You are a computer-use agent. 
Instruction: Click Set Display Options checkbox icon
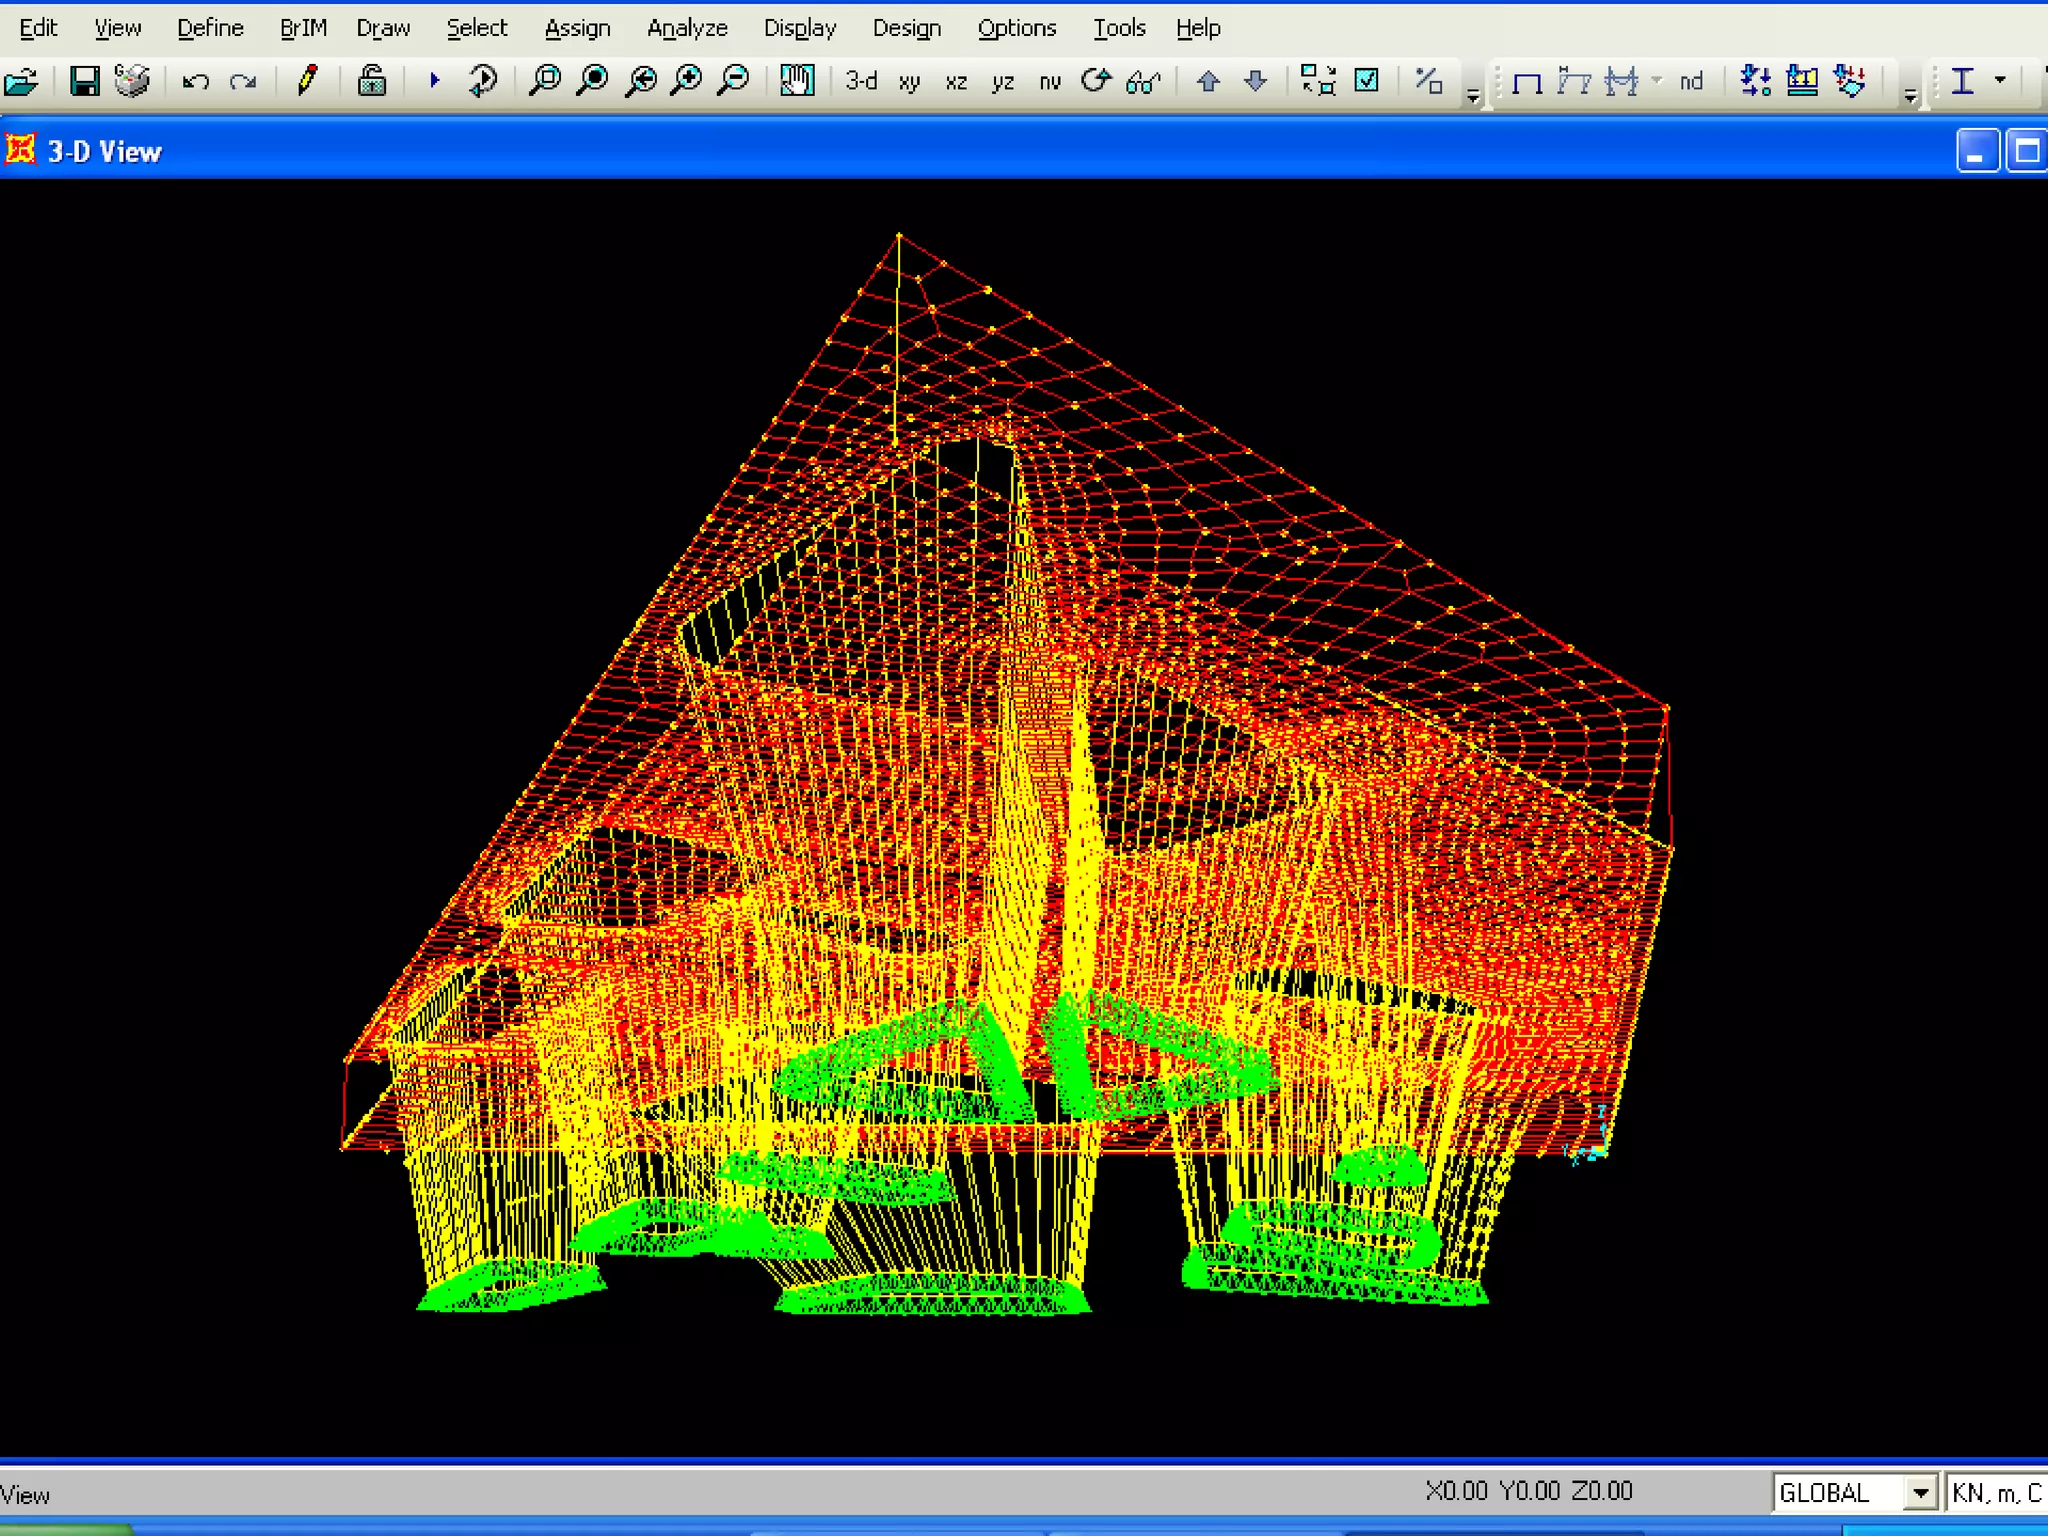coord(1366,80)
